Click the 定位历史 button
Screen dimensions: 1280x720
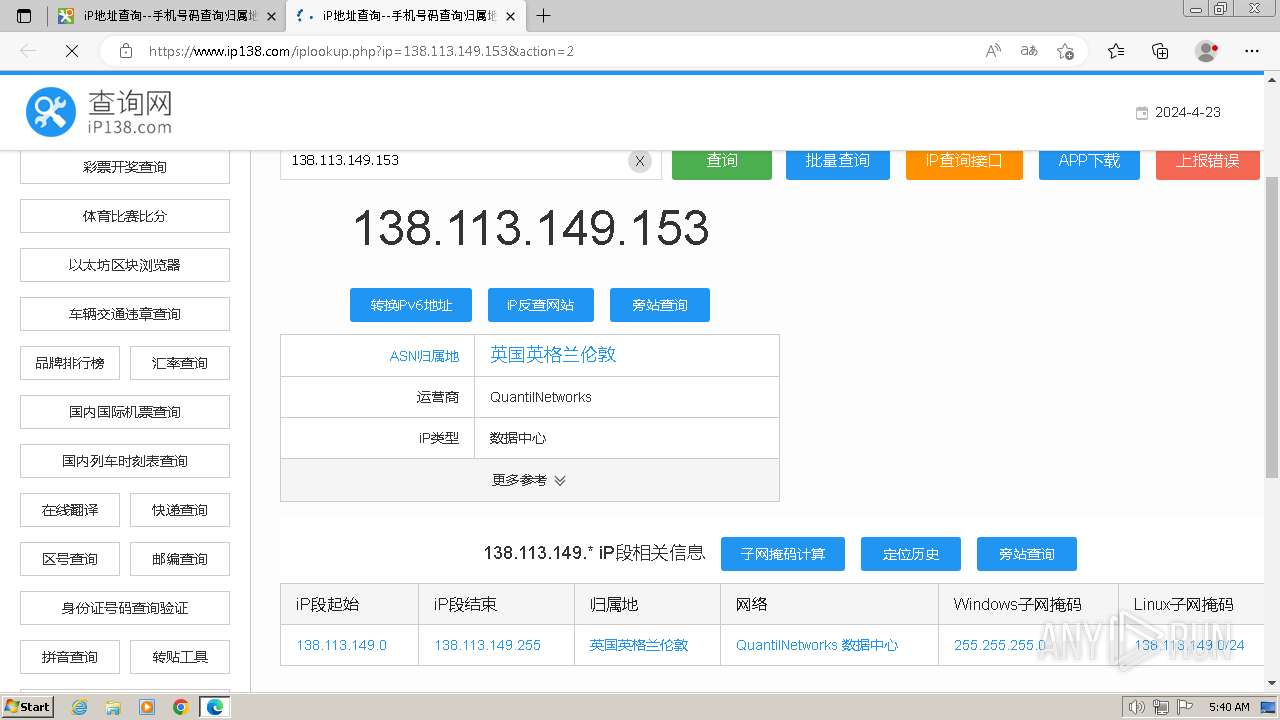pyautogui.click(x=911, y=554)
